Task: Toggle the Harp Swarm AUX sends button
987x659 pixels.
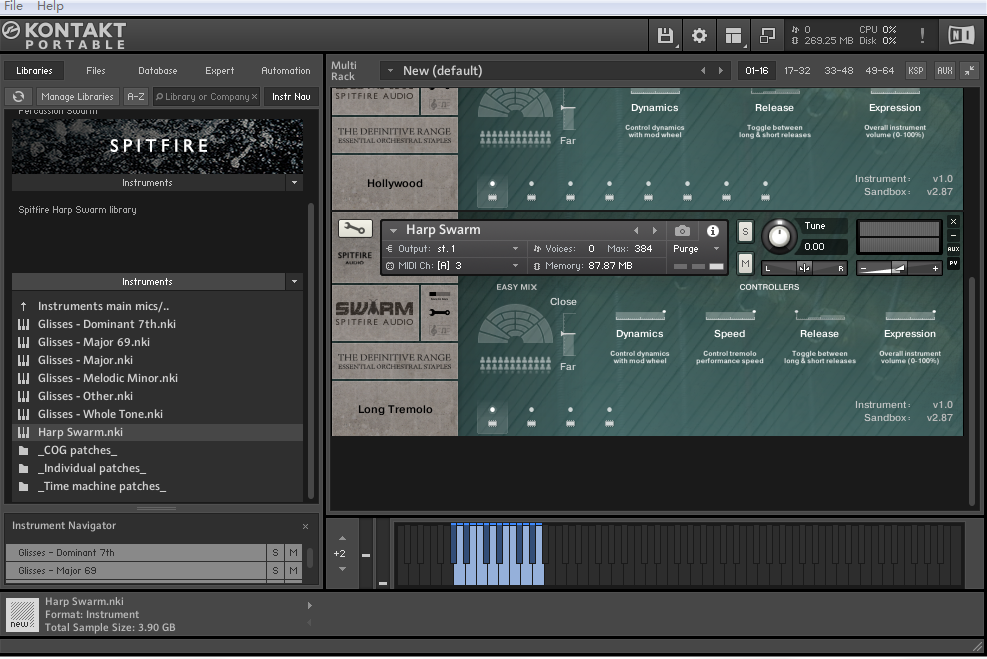Action: [x=953, y=249]
